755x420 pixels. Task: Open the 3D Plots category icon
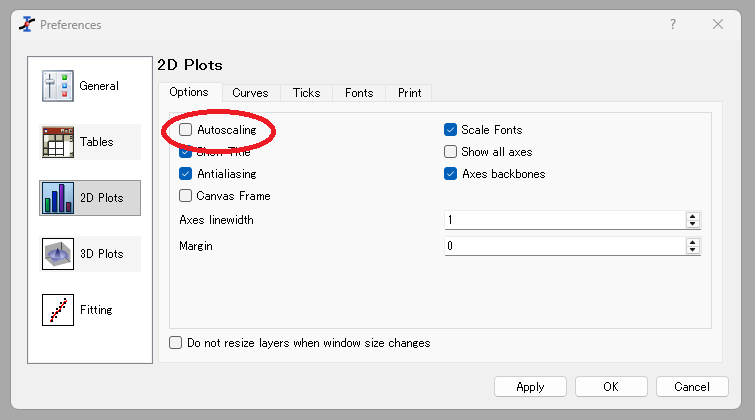point(59,254)
